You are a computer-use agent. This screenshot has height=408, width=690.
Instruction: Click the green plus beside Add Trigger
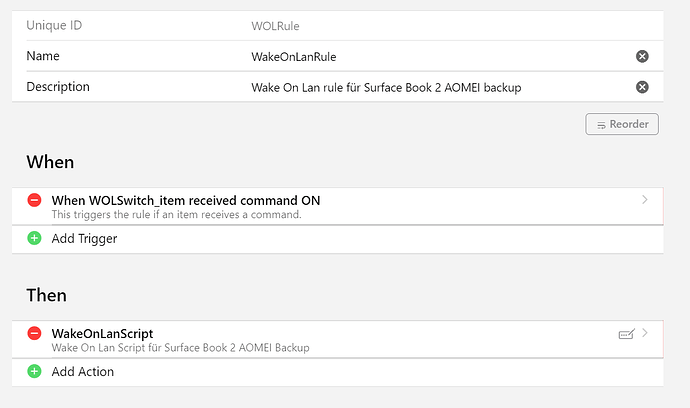click(35, 238)
